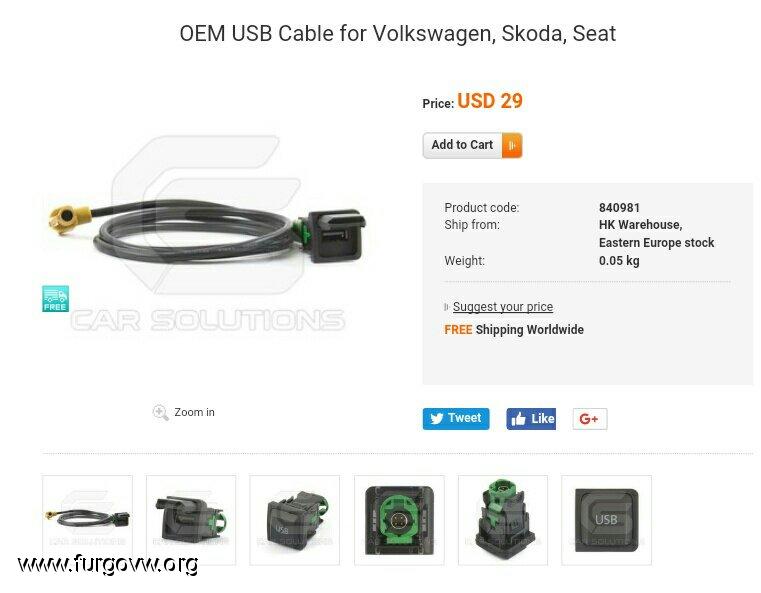Share the product via Tweet button
761x593 pixels.
(x=456, y=418)
